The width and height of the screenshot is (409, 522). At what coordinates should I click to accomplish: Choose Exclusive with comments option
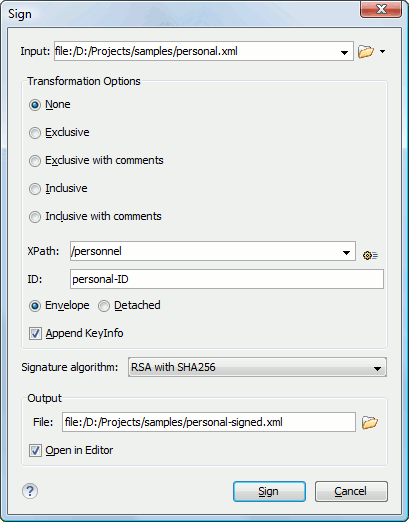[x=35, y=161]
